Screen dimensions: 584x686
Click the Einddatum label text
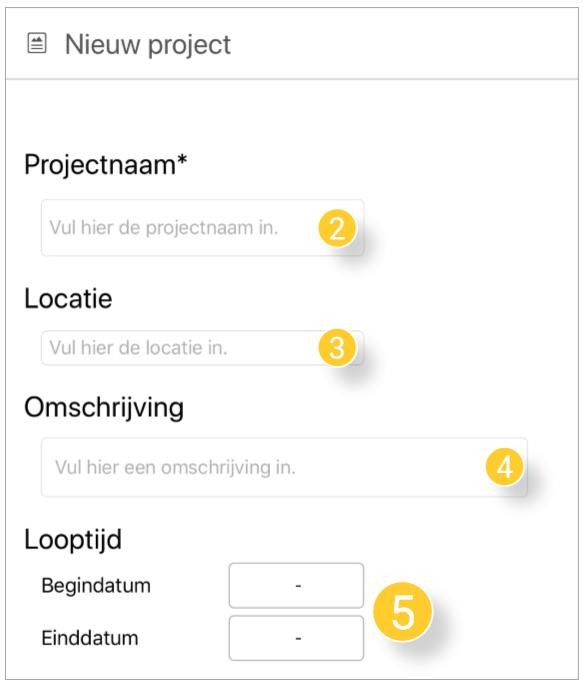pyautogui.click(x=90, y=638)
